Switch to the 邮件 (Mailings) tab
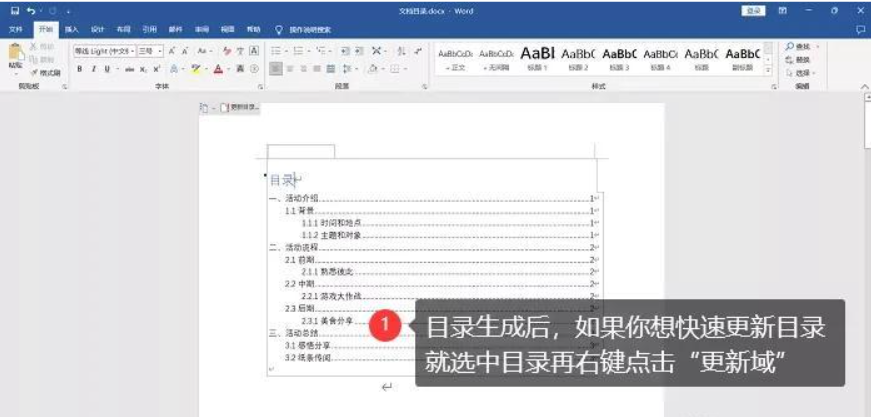The height and width of the screenshot is (417, 871). pos(176,29)
